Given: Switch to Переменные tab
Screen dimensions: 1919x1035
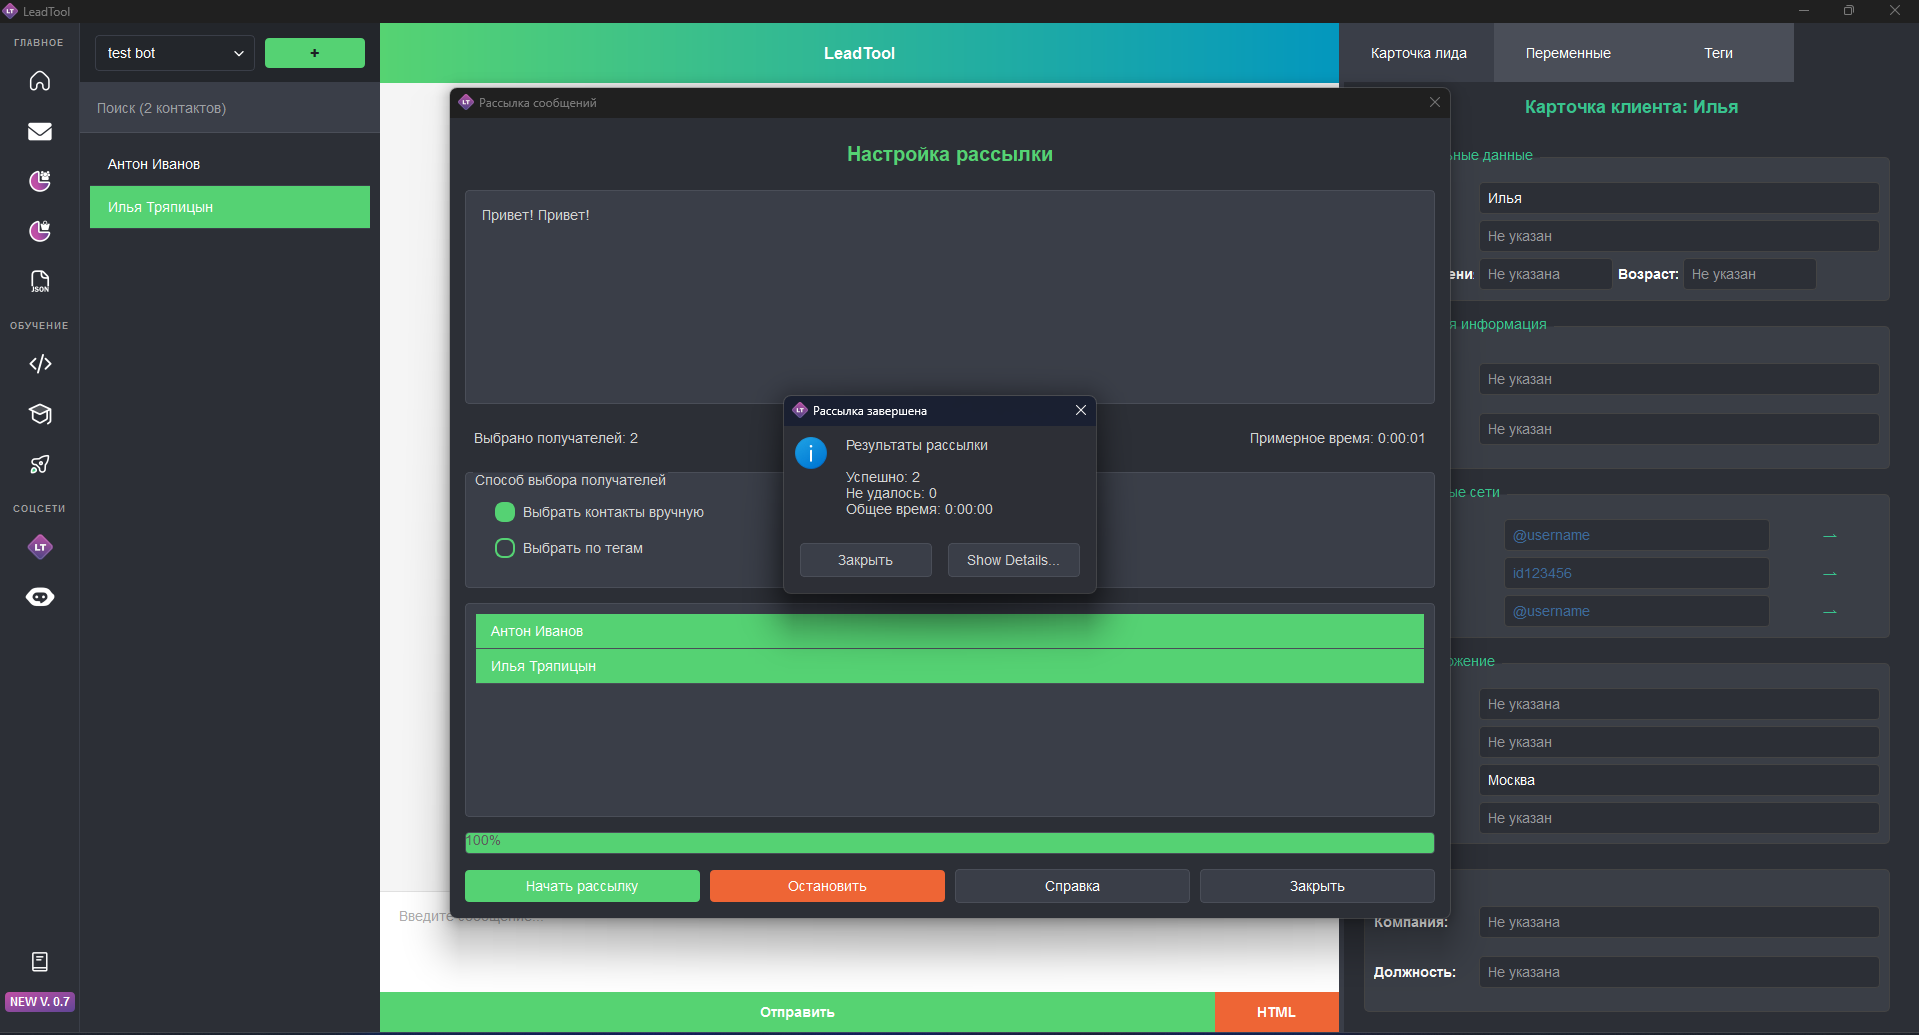Looking at the screenshot, I should tap(1568, 53).
